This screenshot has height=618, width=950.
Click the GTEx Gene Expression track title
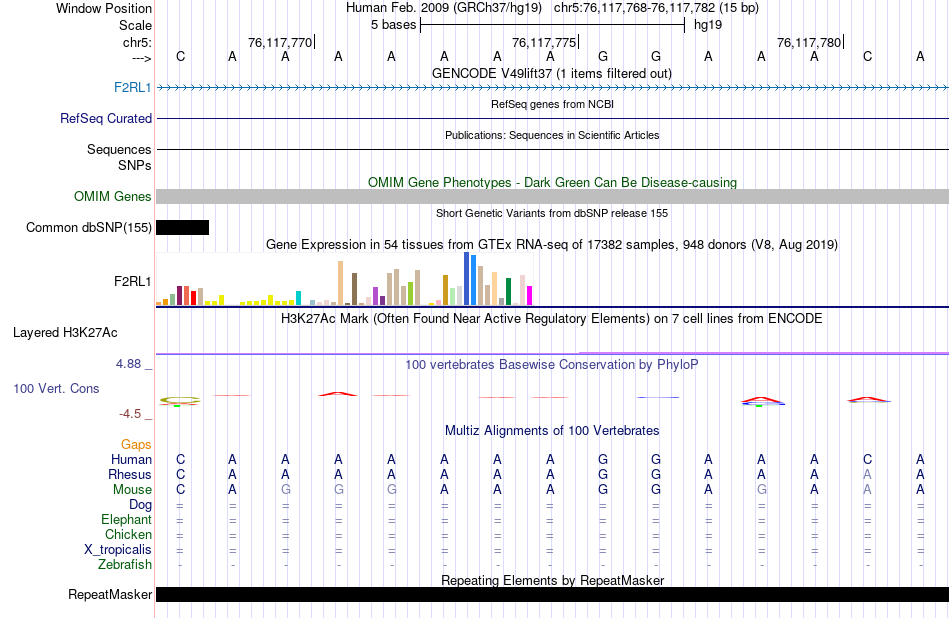[552, 244]
